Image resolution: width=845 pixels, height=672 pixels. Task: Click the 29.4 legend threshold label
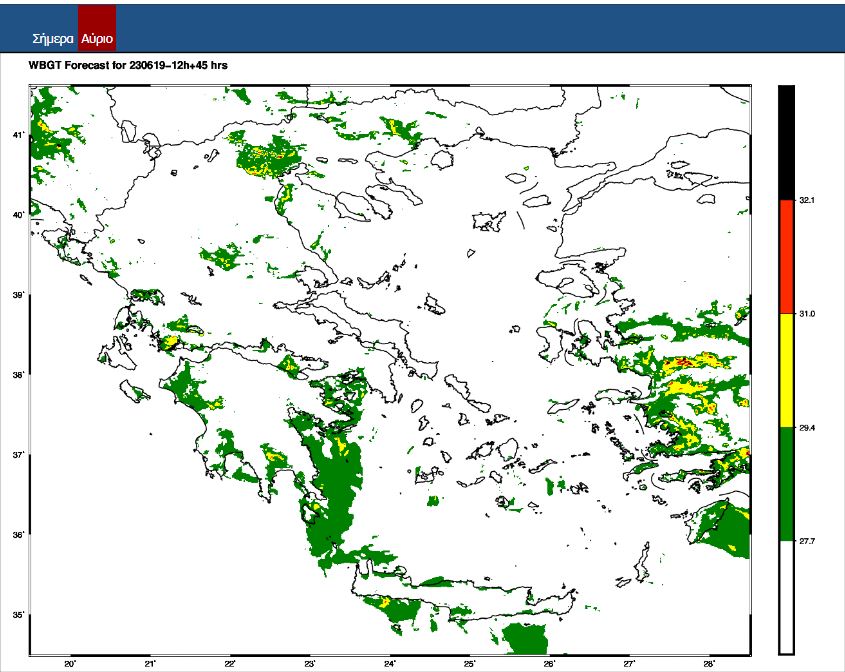pos(807,428)
